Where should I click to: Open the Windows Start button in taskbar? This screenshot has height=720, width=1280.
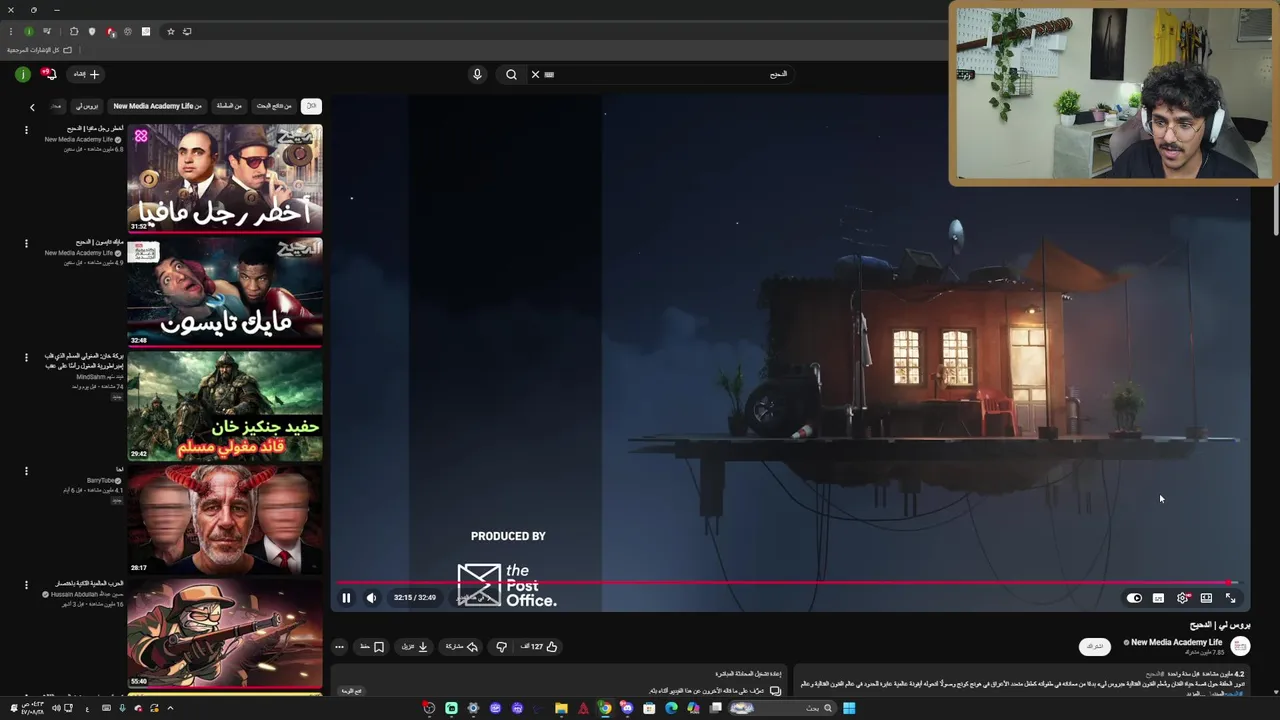(849, 708)
